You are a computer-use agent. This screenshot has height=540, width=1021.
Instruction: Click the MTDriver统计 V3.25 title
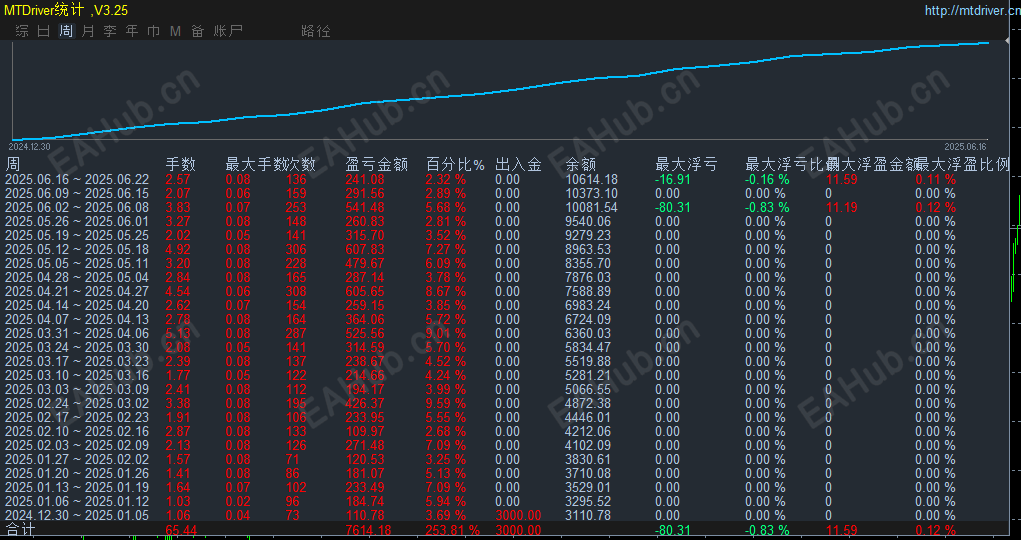click(66, 10)
